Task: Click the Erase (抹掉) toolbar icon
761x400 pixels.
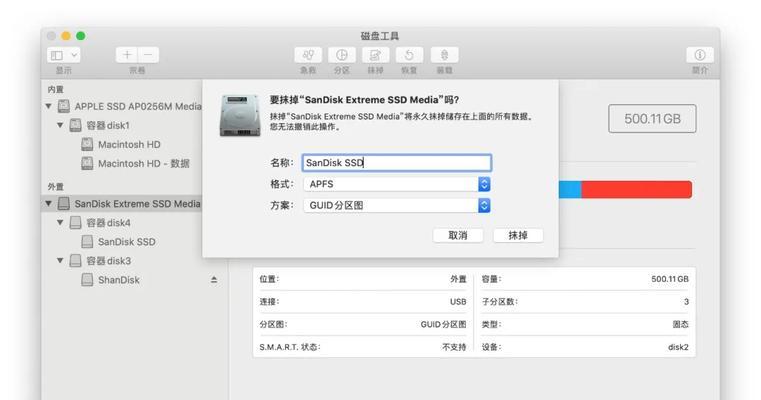Action: 375,55
